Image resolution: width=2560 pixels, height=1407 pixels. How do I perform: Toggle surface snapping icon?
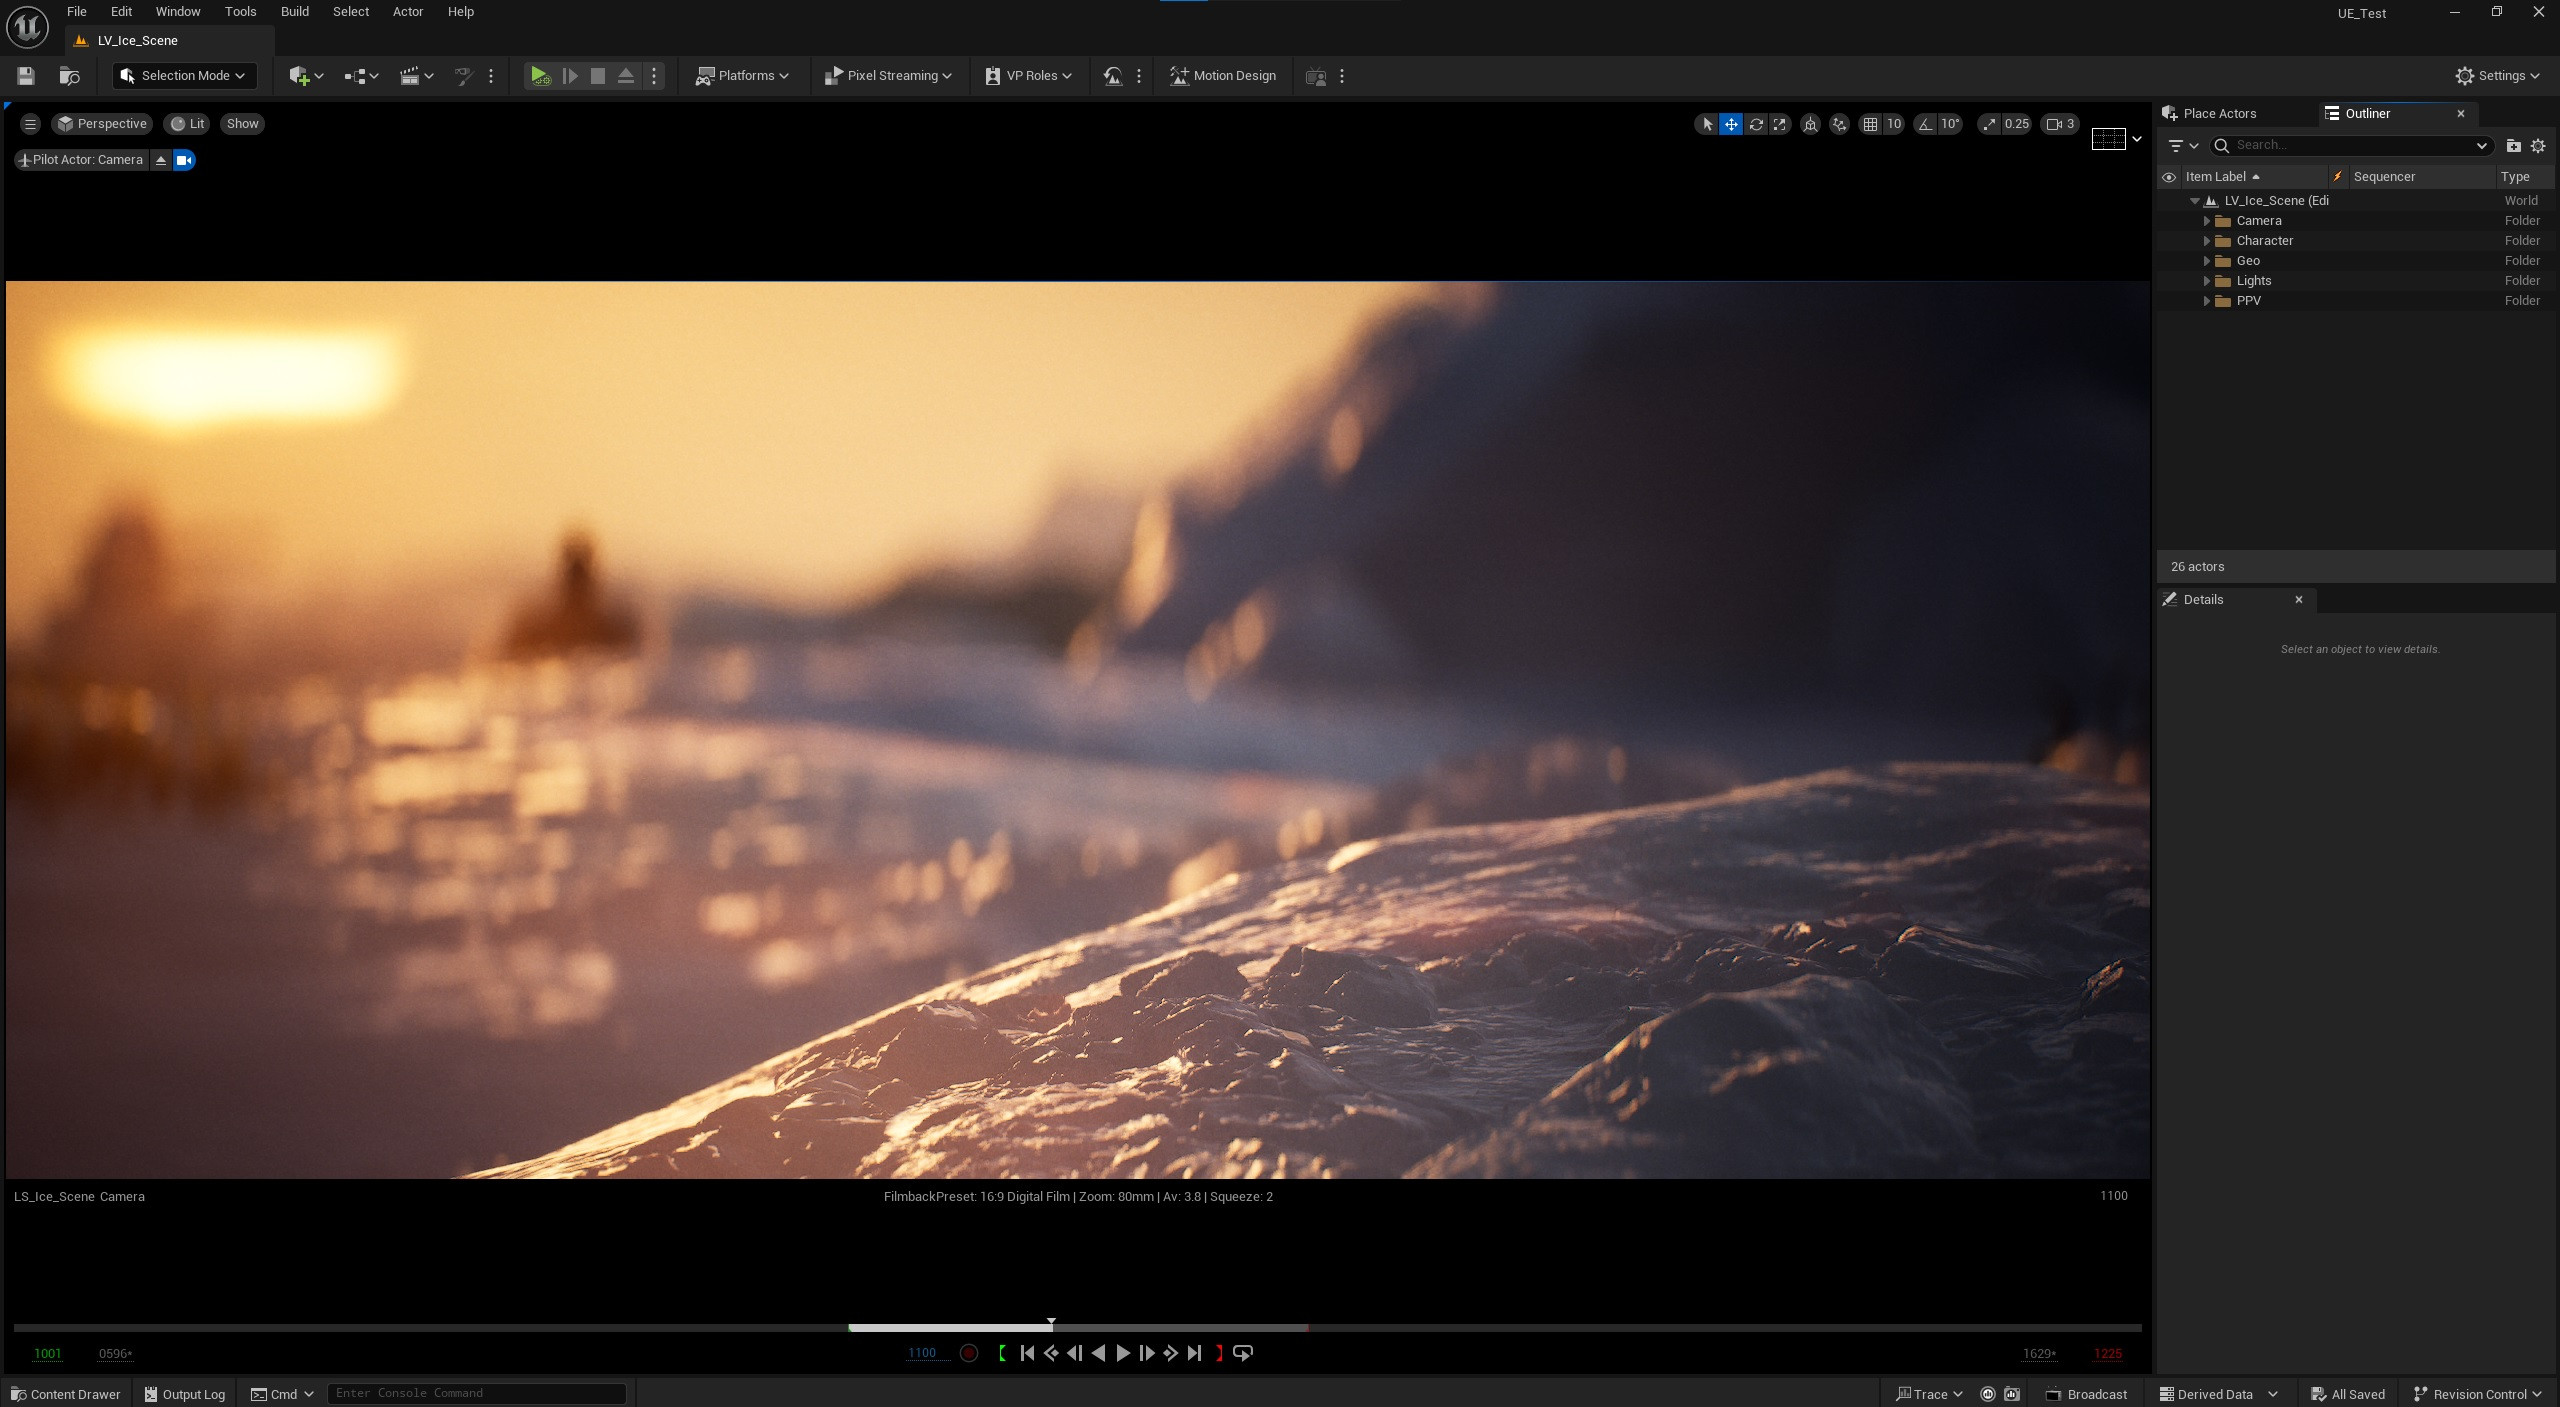(x=1839, y=124)
